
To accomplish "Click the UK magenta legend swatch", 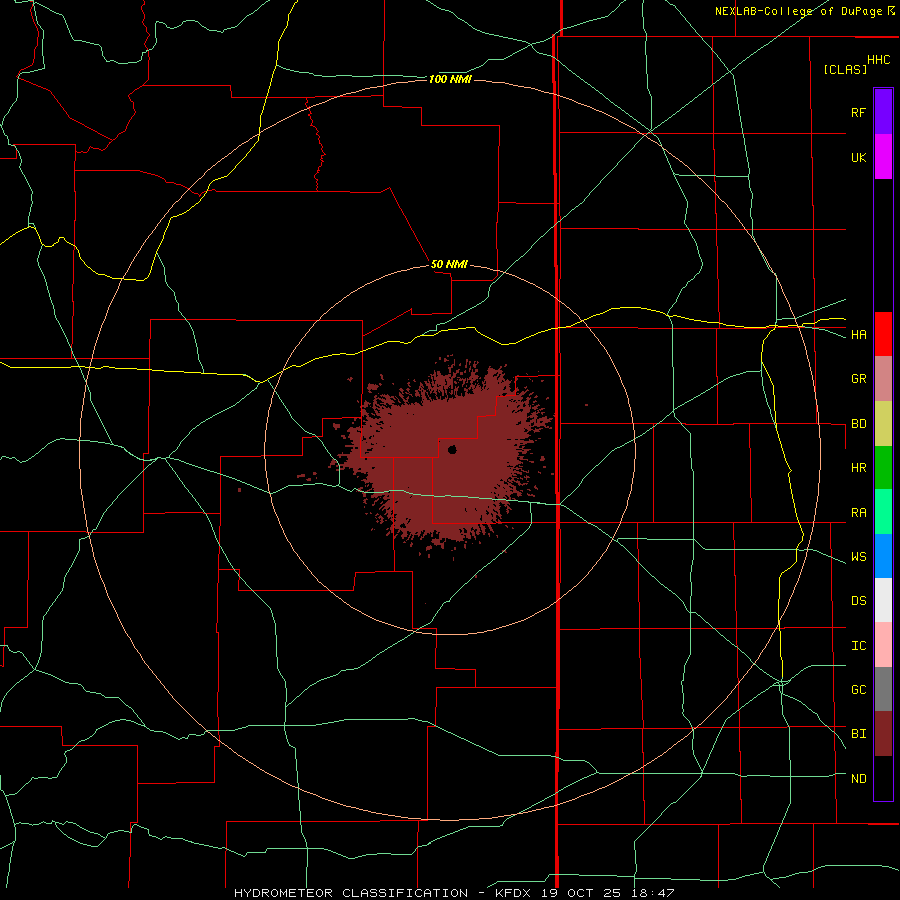I will coord(883,156).
